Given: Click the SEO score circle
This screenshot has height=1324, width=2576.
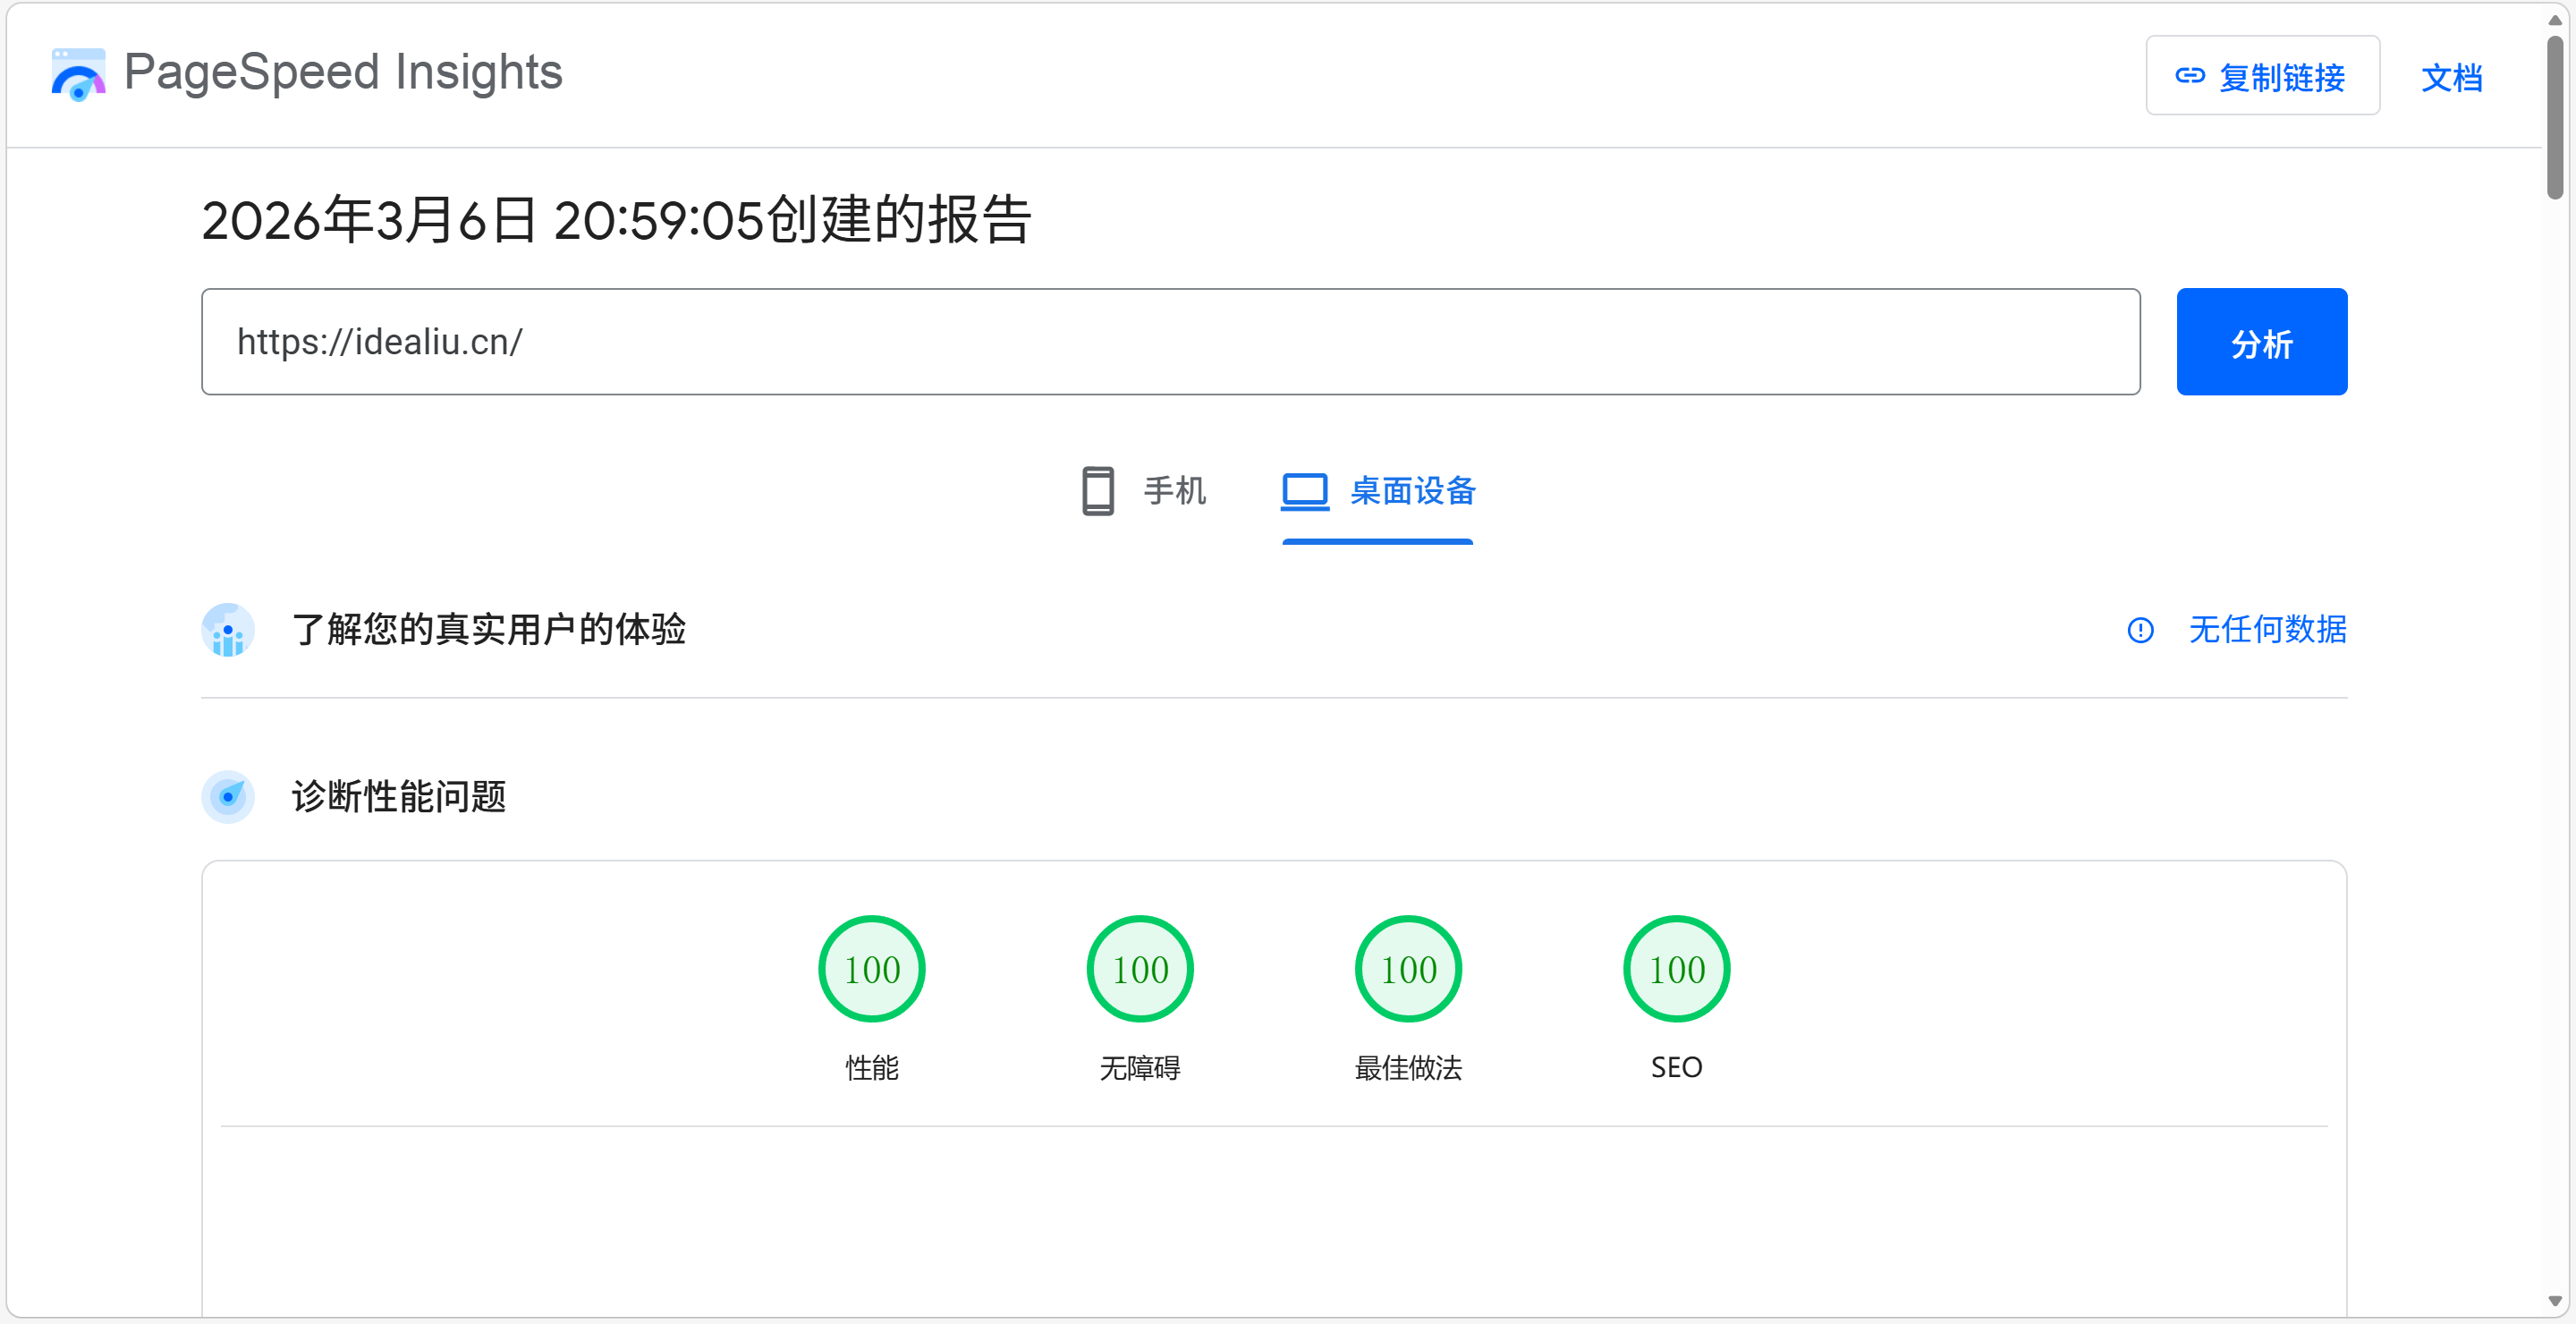Looking at the screenshot, I should tap(1675, 968).
